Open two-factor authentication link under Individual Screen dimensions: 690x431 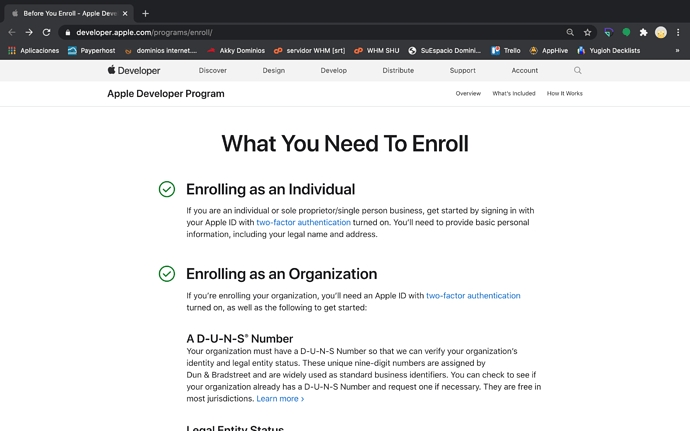pyautogui.click(x=303, y=222)
